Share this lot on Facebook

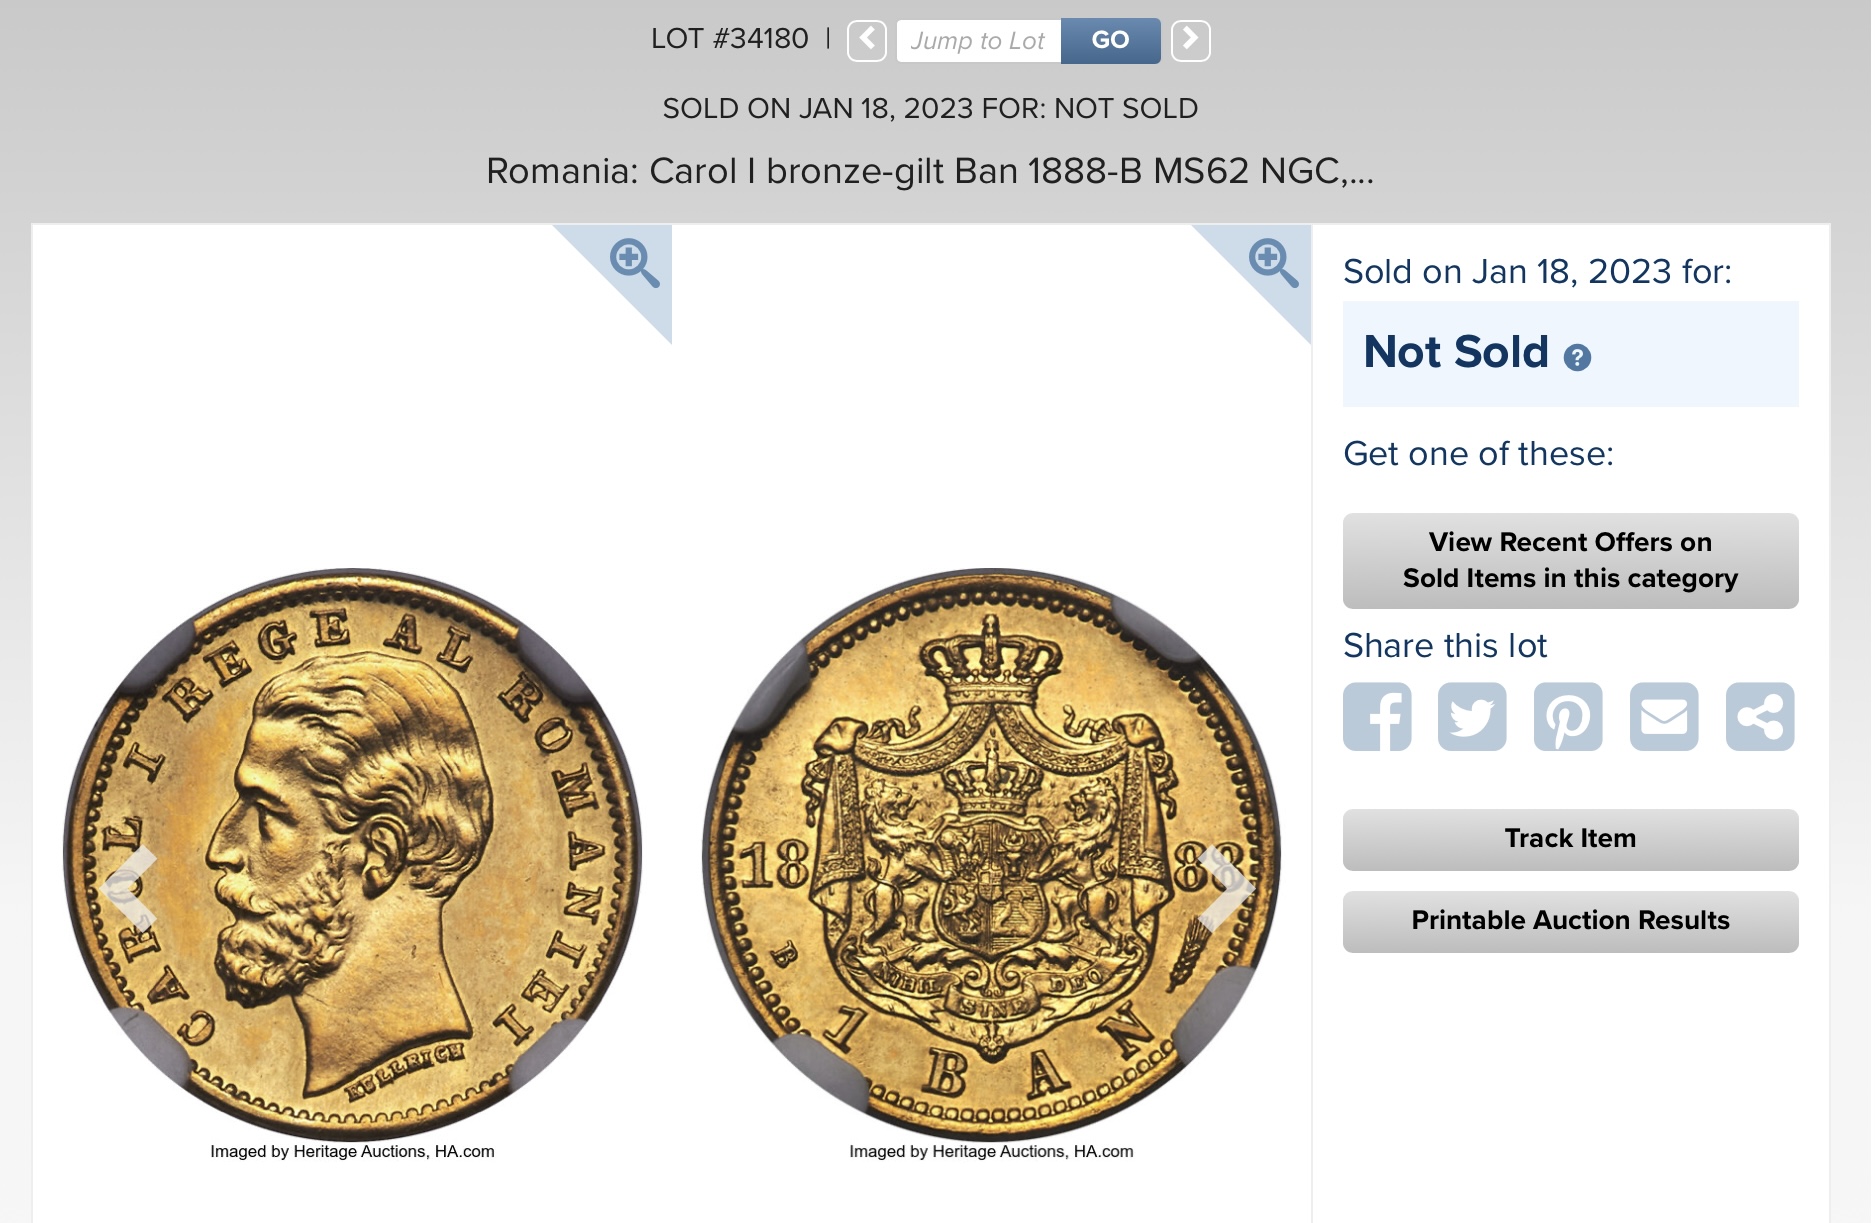coord(1377,716)
